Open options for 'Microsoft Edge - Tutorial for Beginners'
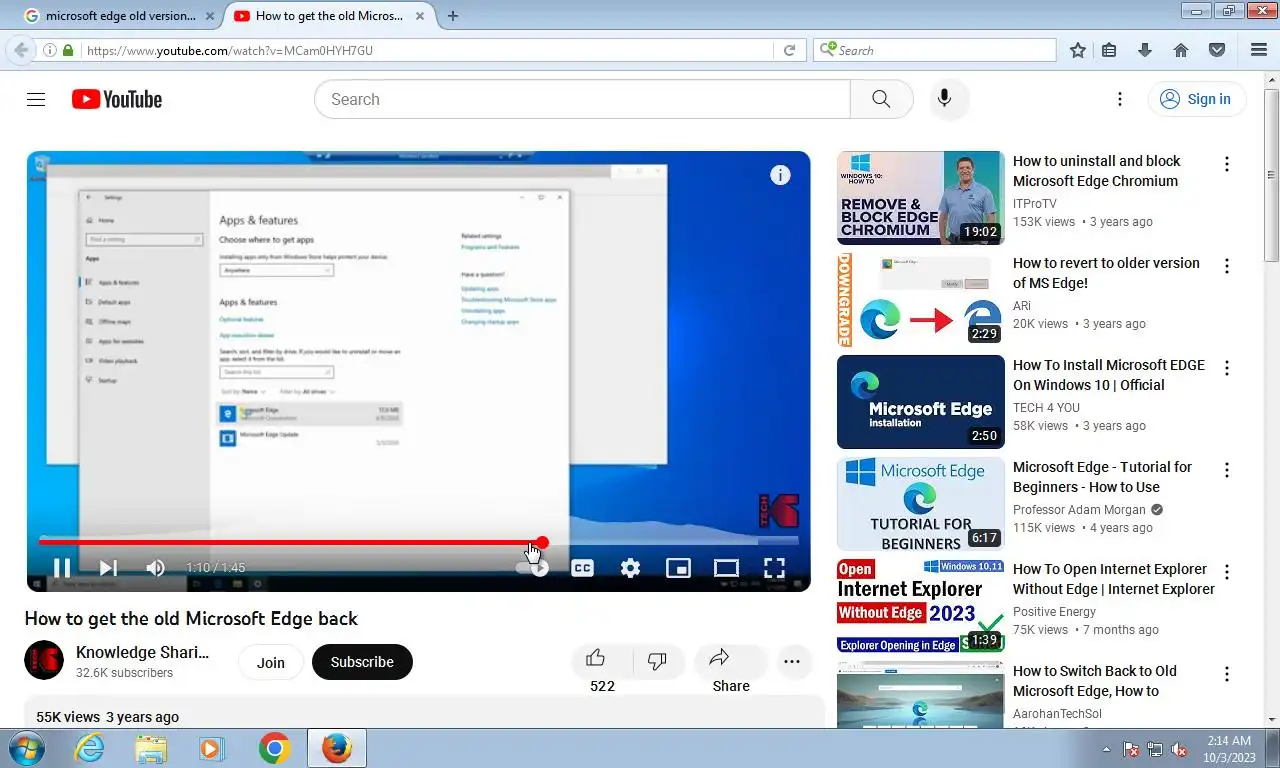This screenshot has width=1280, height=768. point(1227,470)
